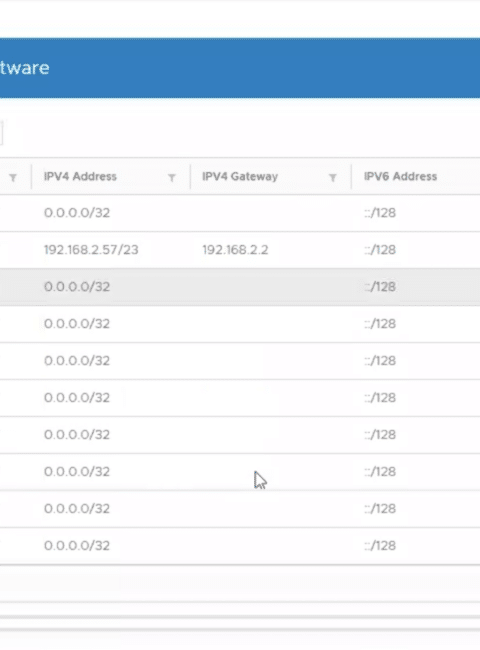Open the IPV4 Gateway column filter icon

(x=332, y=178)
